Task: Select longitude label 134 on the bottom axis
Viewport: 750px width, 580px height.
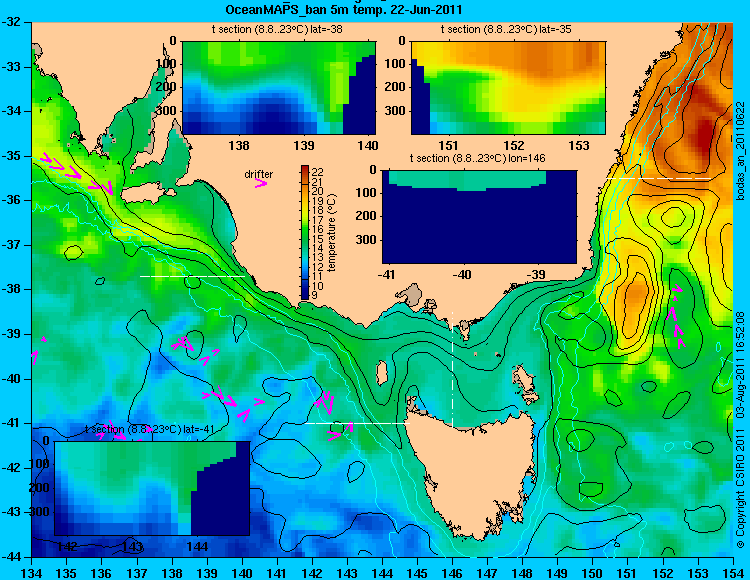Action: coord(32,573)
